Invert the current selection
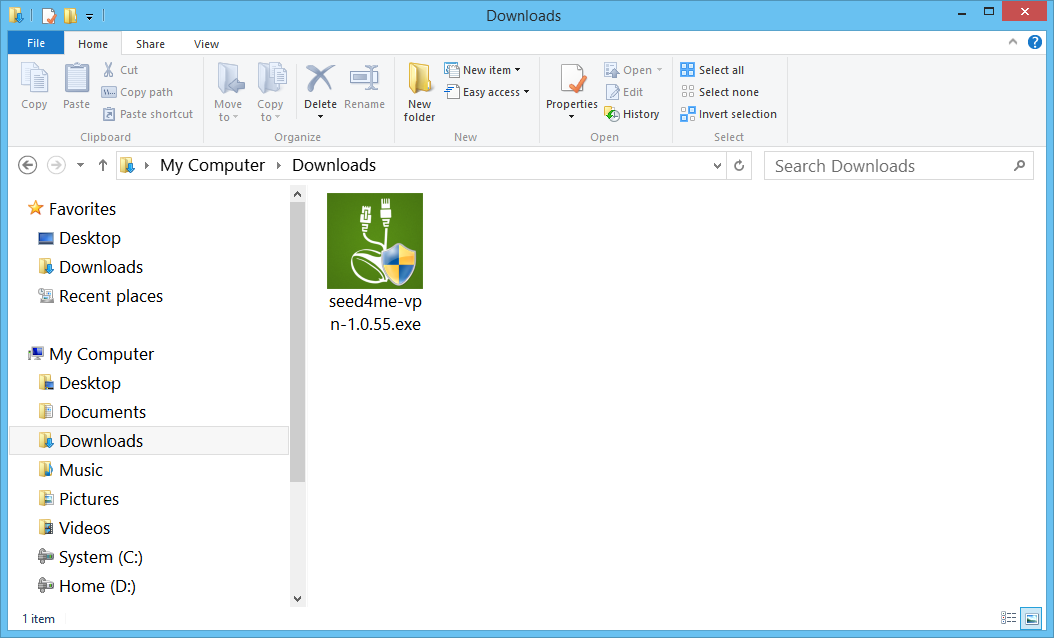 click(728, 113)
